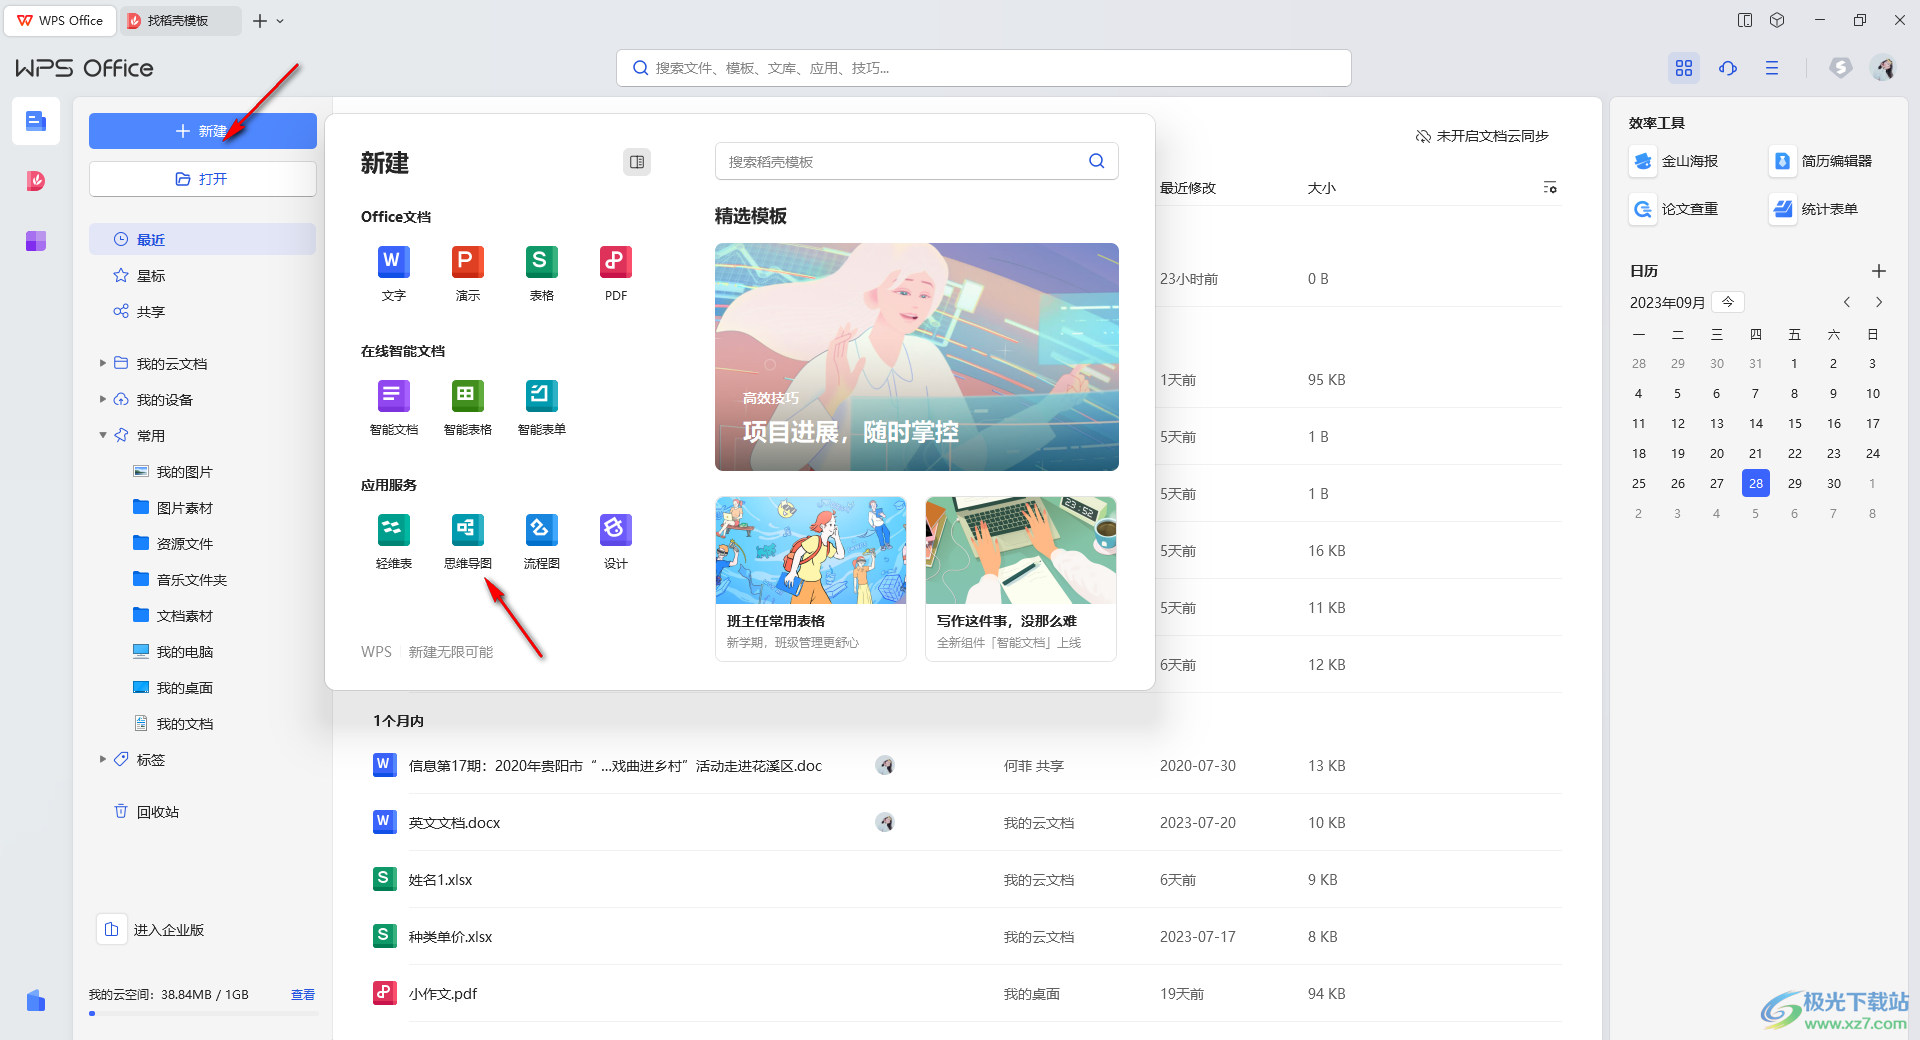Click the 打开 button
1920x1040 pixels.
click(202, 179)
